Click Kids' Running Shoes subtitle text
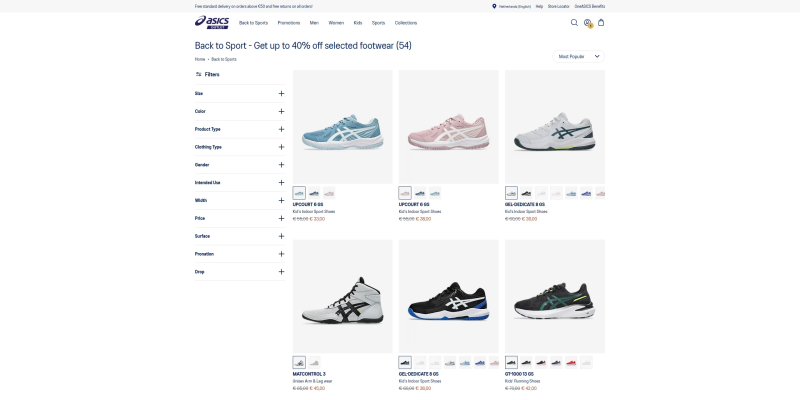 pyautogui.click(x=524, y=381)
